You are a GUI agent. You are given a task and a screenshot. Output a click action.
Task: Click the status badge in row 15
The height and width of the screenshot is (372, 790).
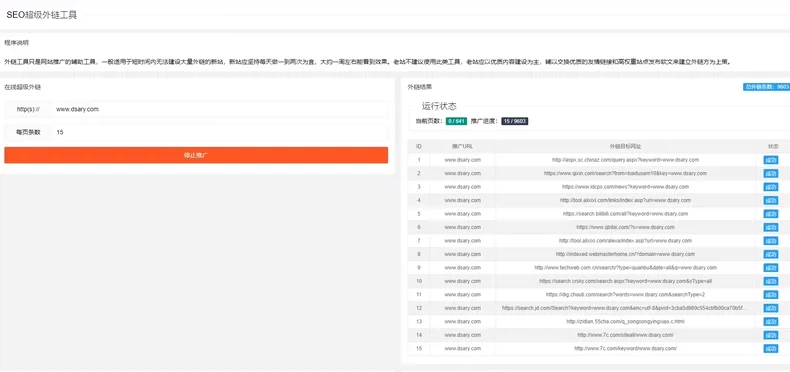(x=771, y=349)
